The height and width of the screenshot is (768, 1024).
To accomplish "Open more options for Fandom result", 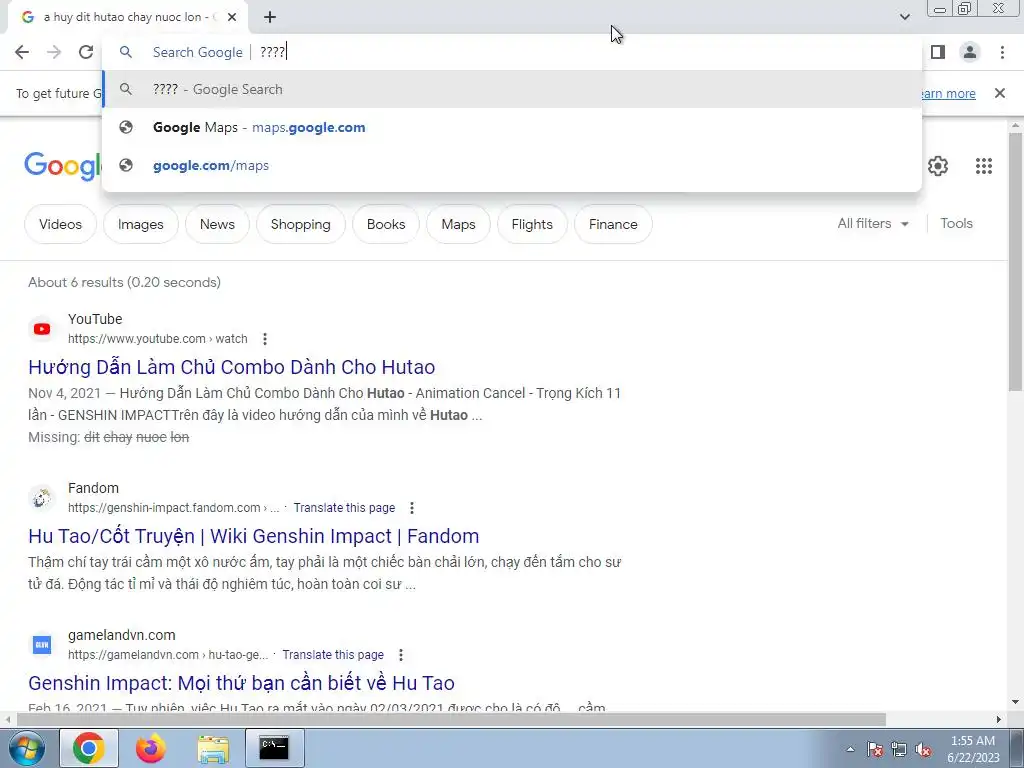I will point(411,507).
